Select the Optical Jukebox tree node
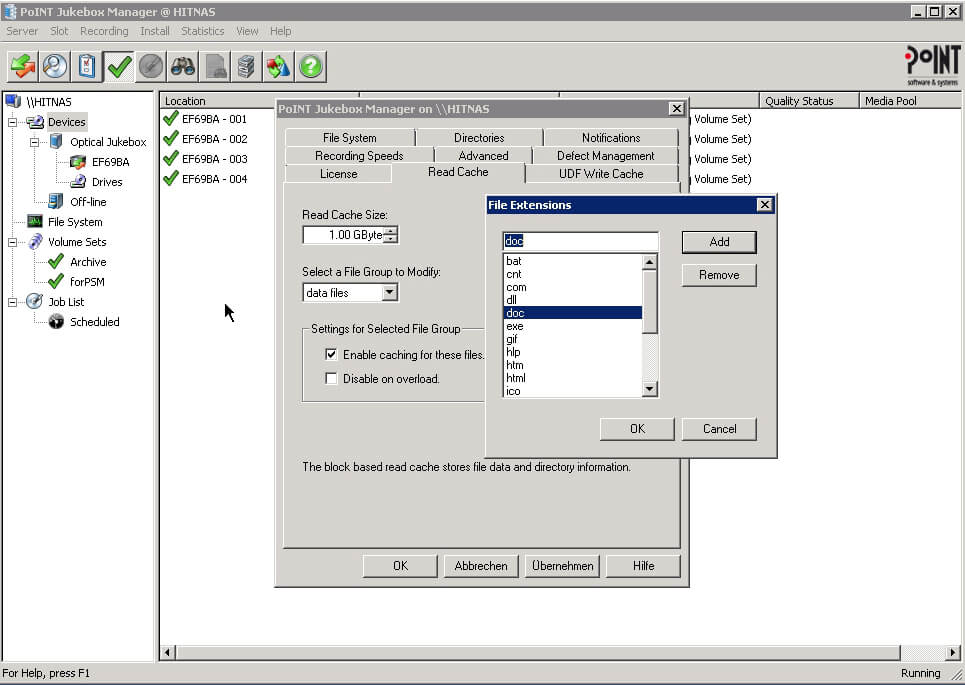Image resolution: width=965 pixels, height=685 pixels. point(108,142)
